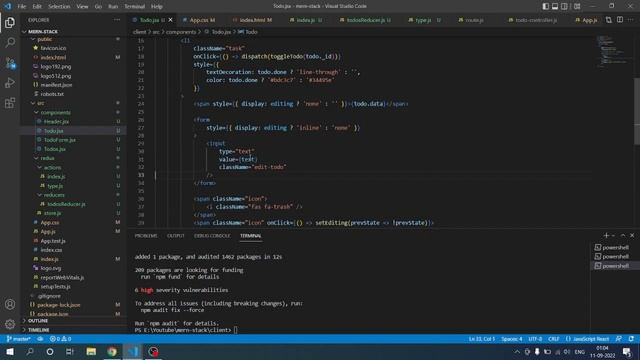Toggle the secondary side bar
The height and width of the screenshot is (360, 640).
pos(564,6)
